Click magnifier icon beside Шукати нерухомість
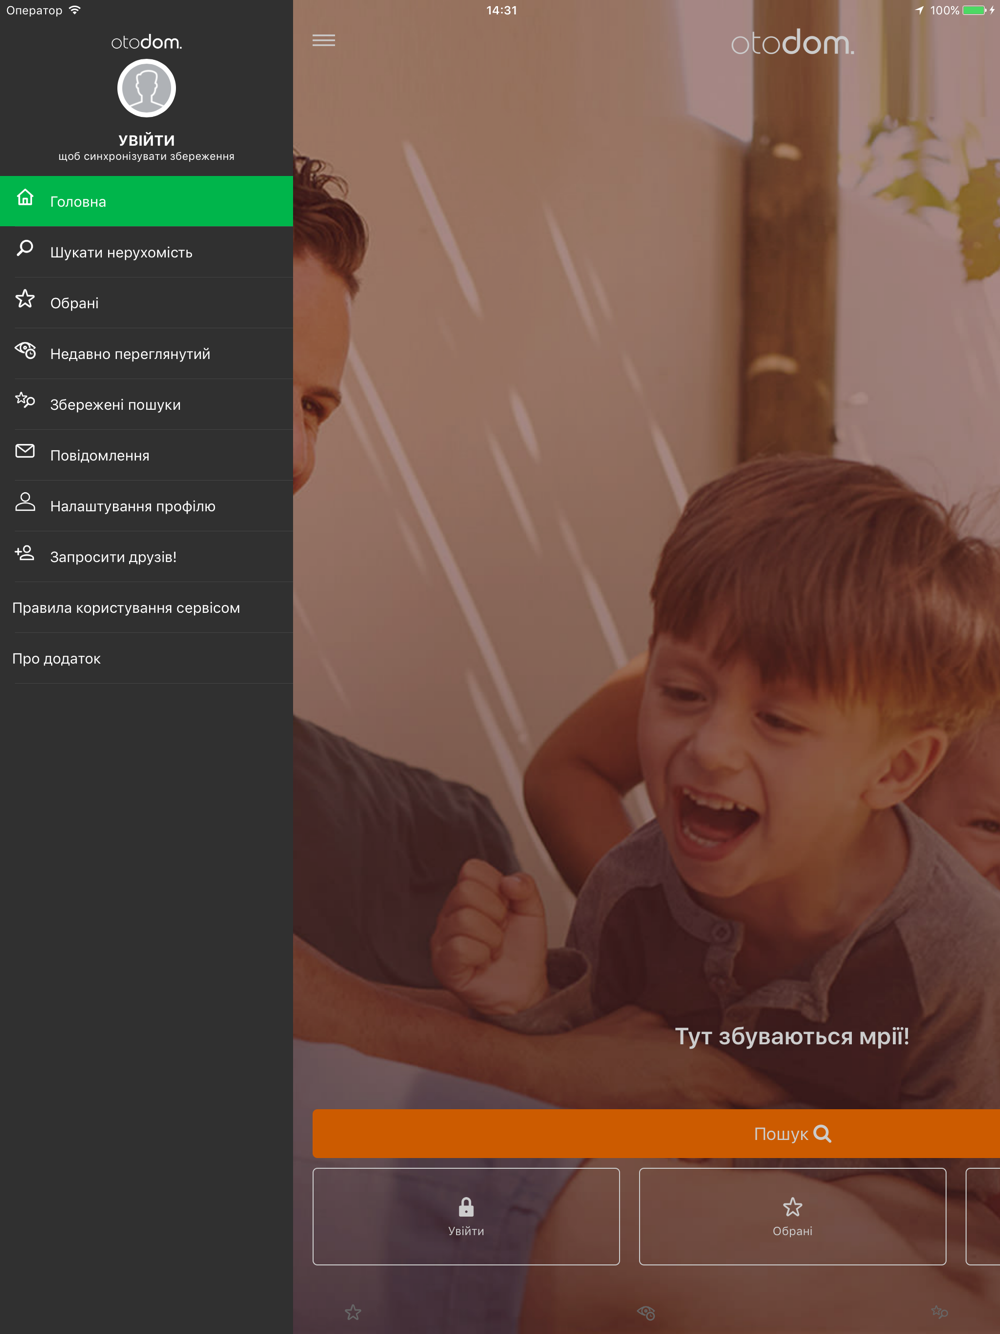Viewport: 1000px width, 1334px height. [x=25, y=249]
